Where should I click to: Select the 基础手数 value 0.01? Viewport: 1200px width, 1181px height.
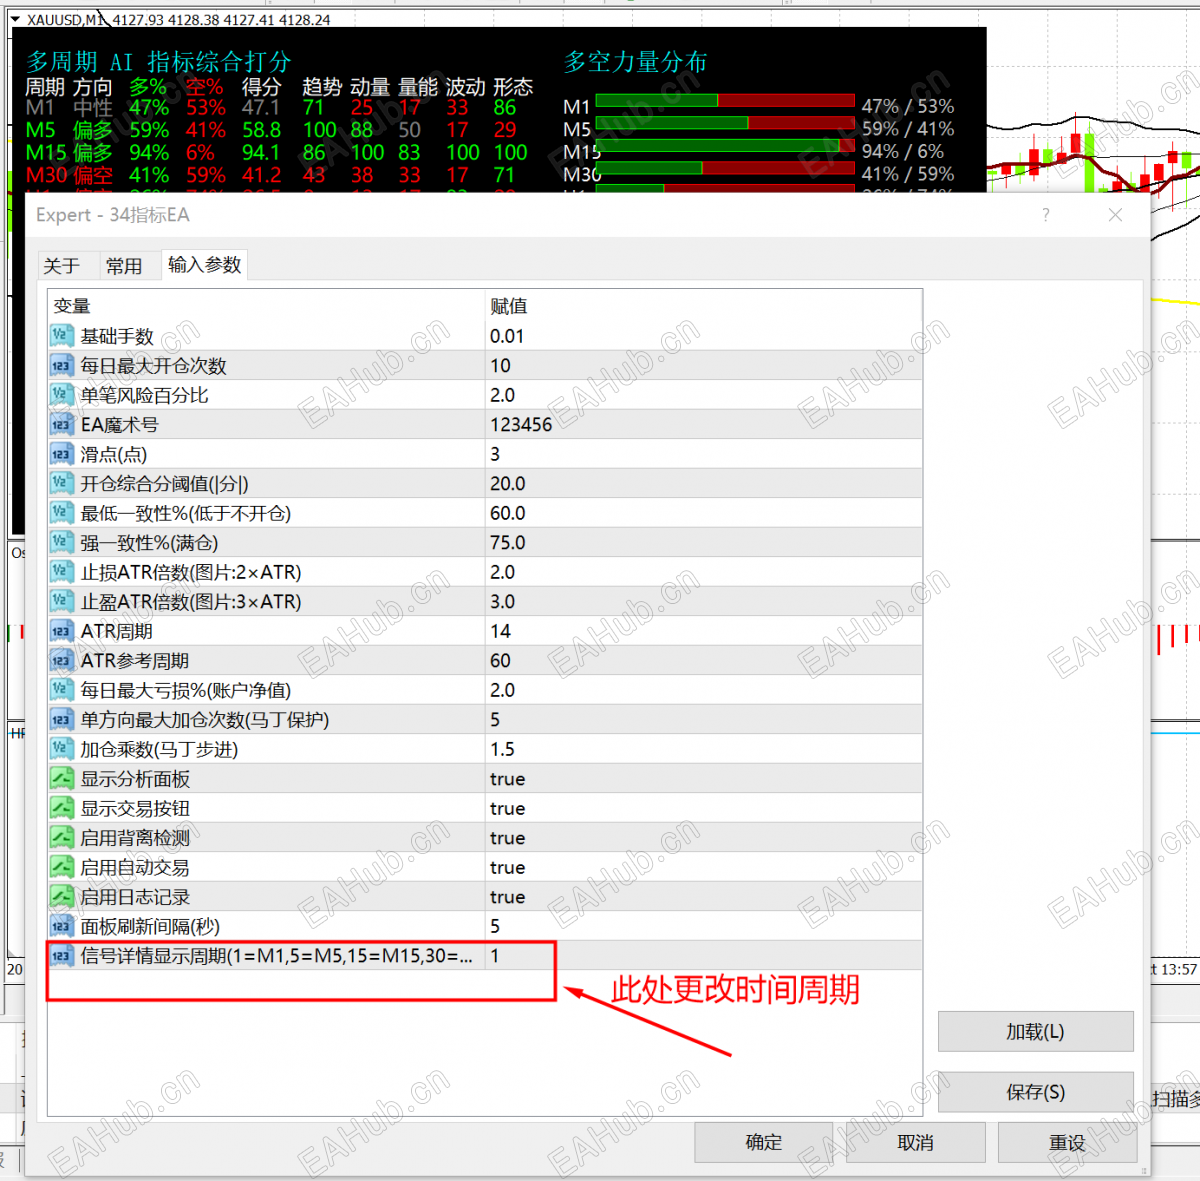click(507, 336)
